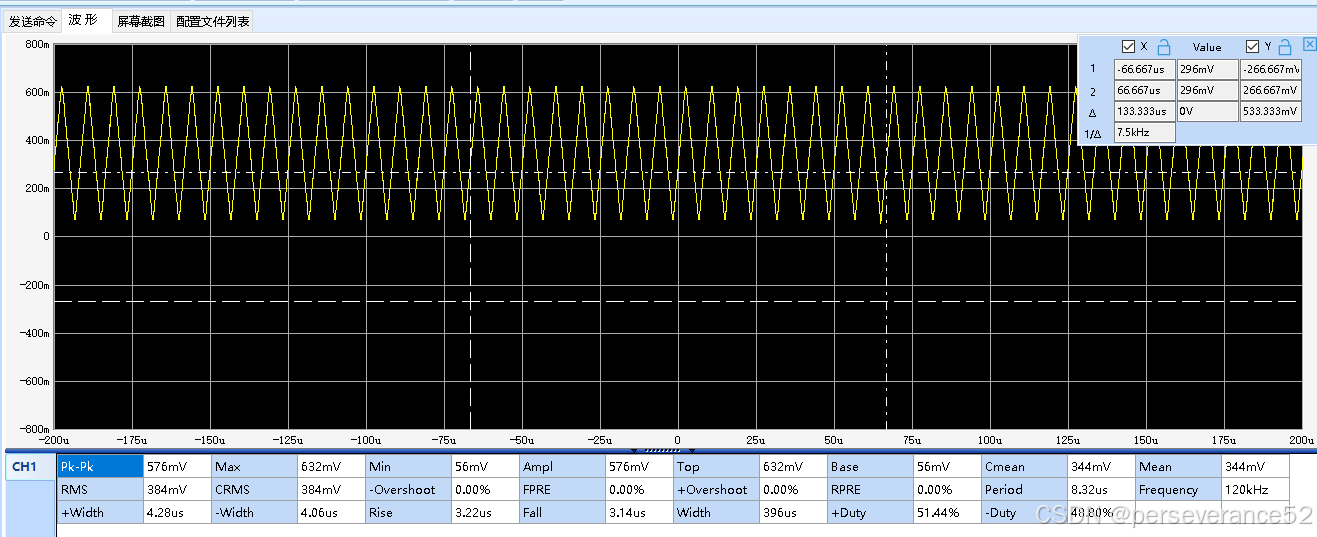Click the RPRE measurement label
The height and width of the screenshot is (537, 1317).
tap(871, 490)
